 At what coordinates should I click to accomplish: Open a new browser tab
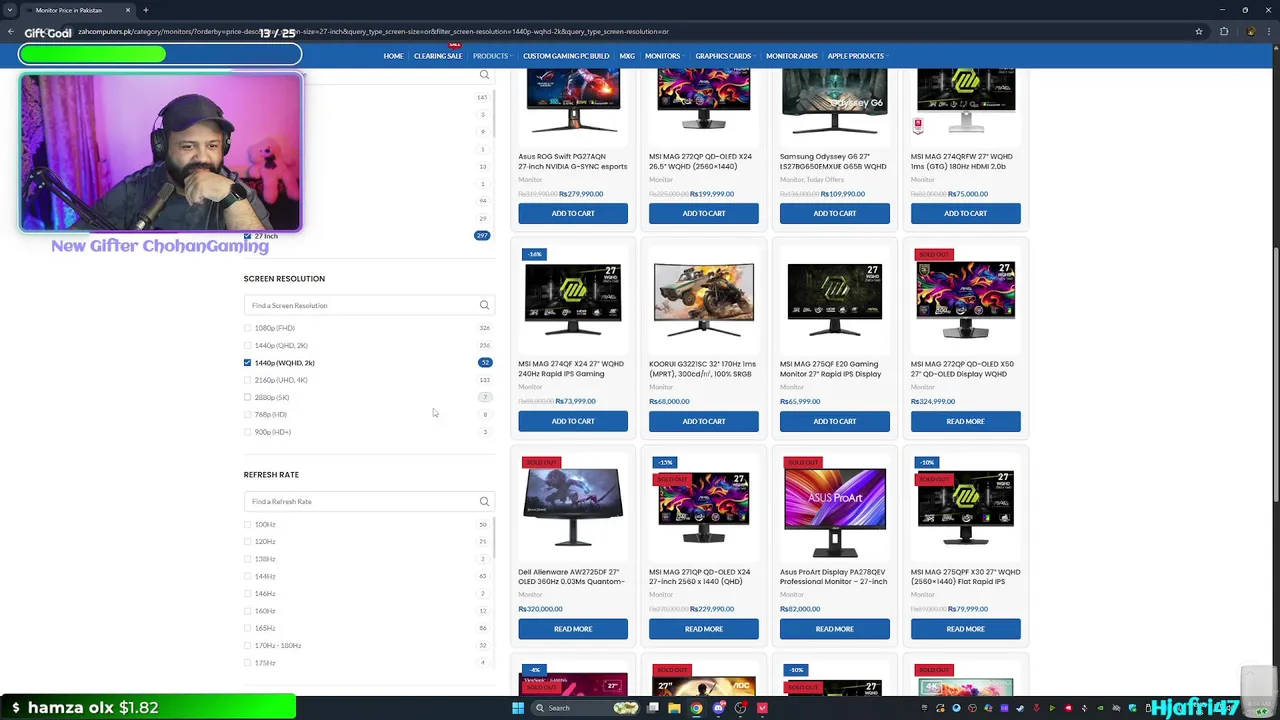pos(145,10)
